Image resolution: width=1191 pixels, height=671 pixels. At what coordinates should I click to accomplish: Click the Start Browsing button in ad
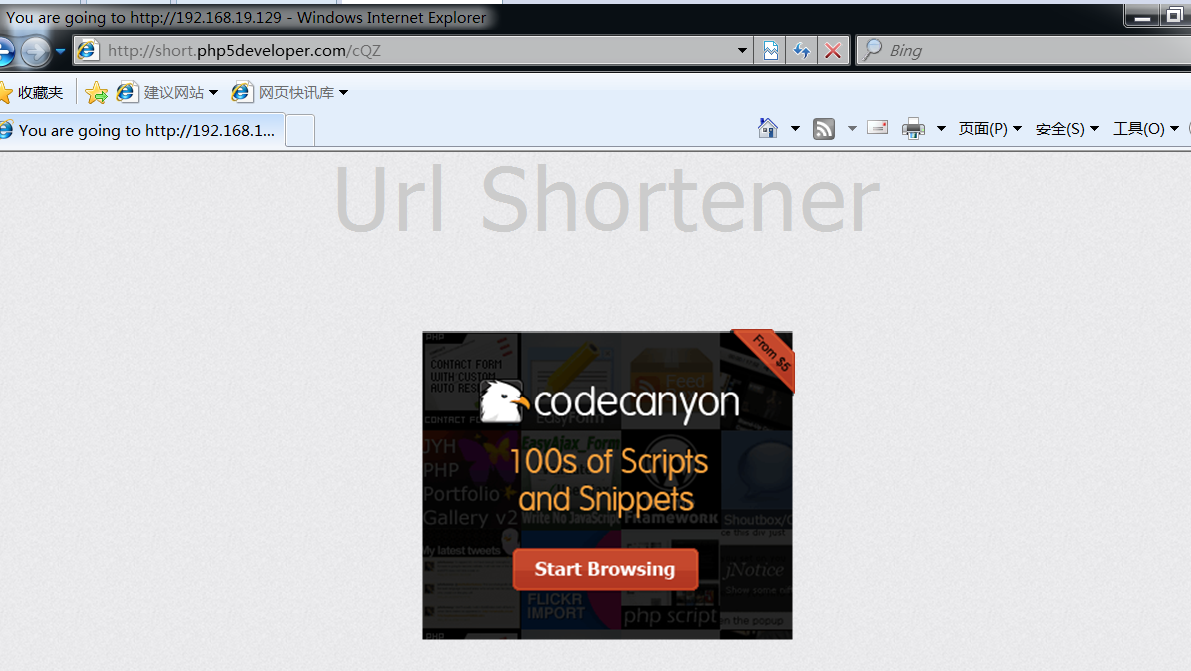pyautogui.click(x=605, y=569)
